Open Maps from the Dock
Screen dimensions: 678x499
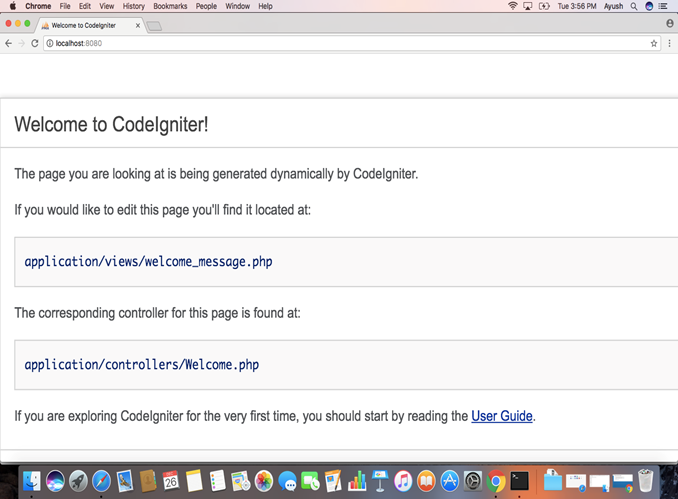tap(240, 481)
